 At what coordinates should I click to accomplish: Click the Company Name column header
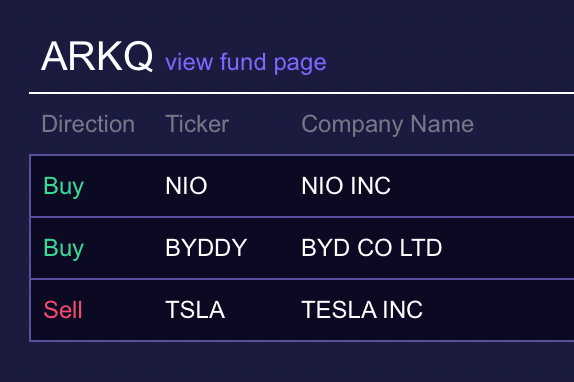[x=387, y=124]
